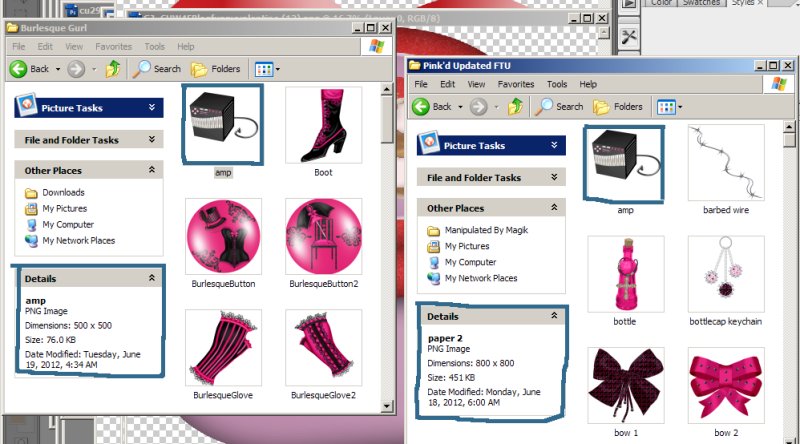800x444 pixels.
Task: Select bow 2 thumbnail
Action: (726, 385)
